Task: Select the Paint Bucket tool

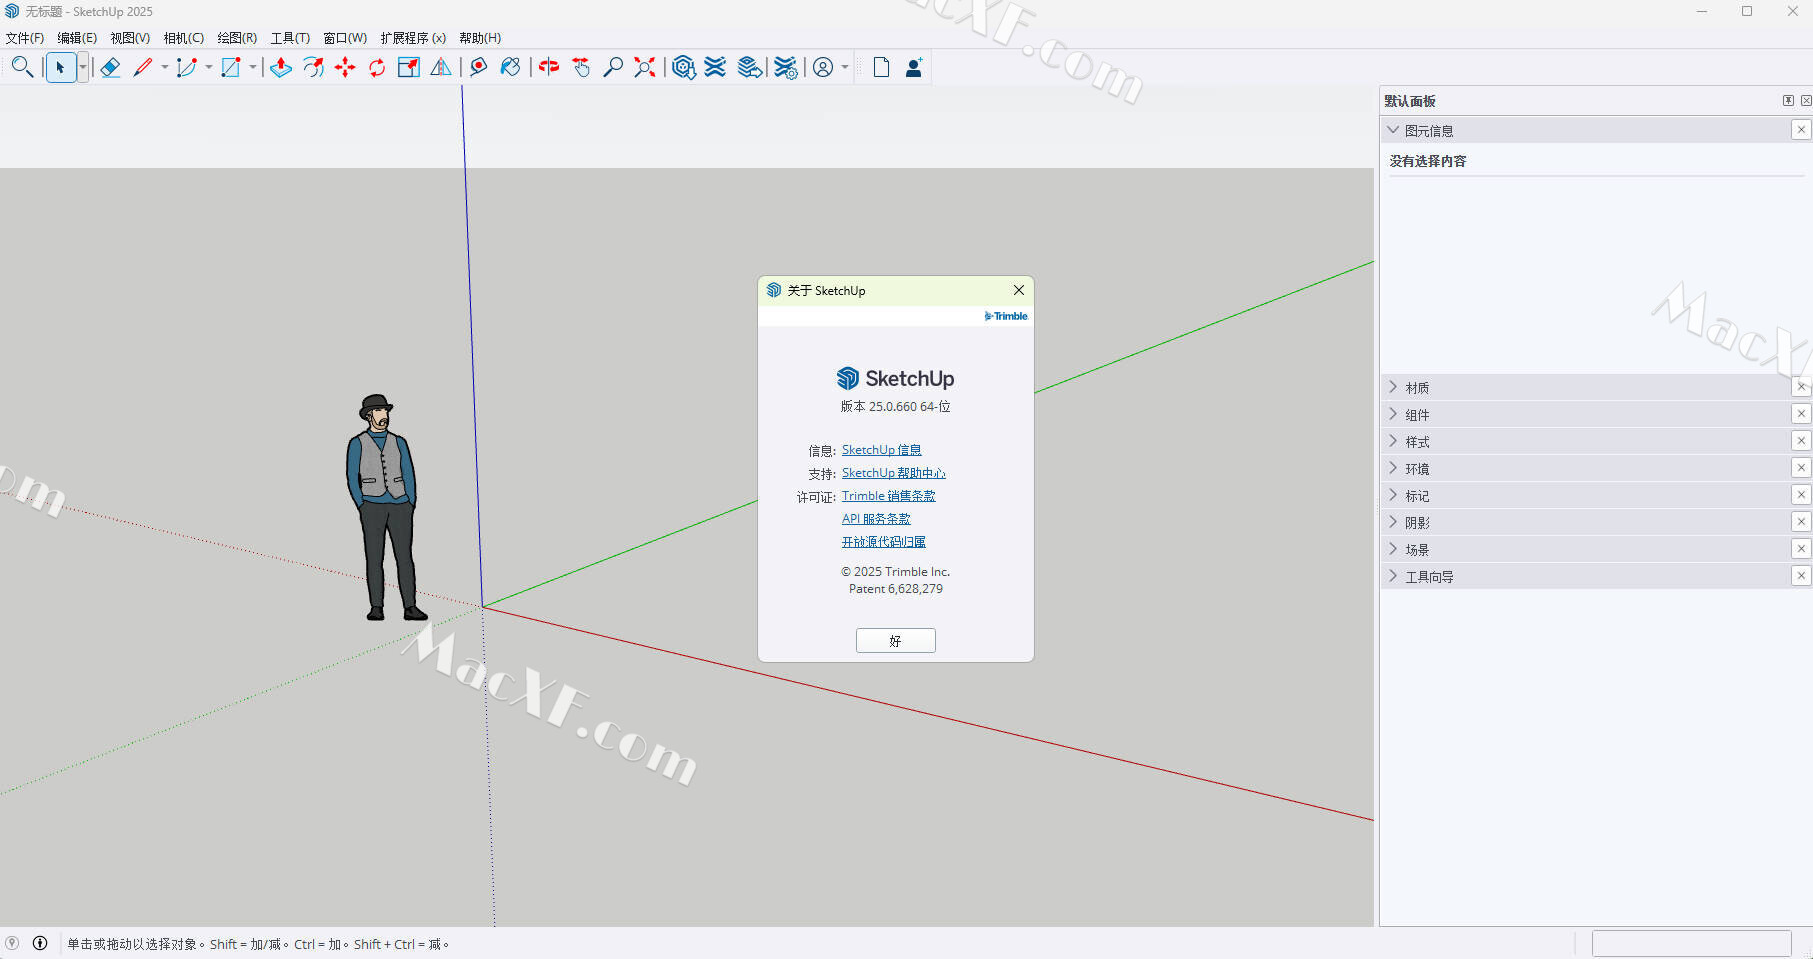Action: tap(511, 67)
